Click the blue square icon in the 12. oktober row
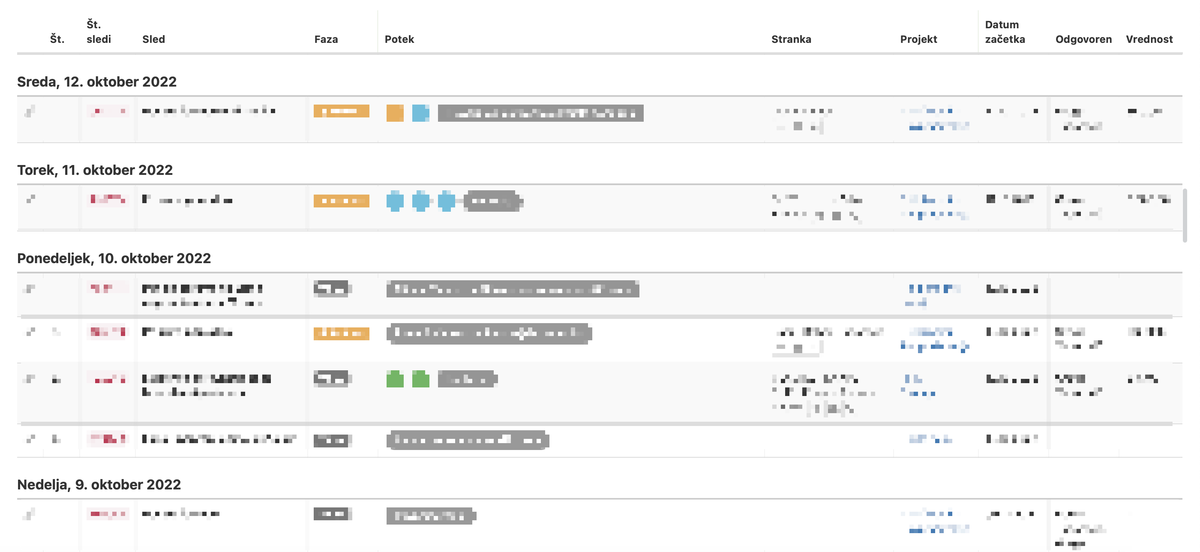The image size is (1200, 552). (421, 113)
